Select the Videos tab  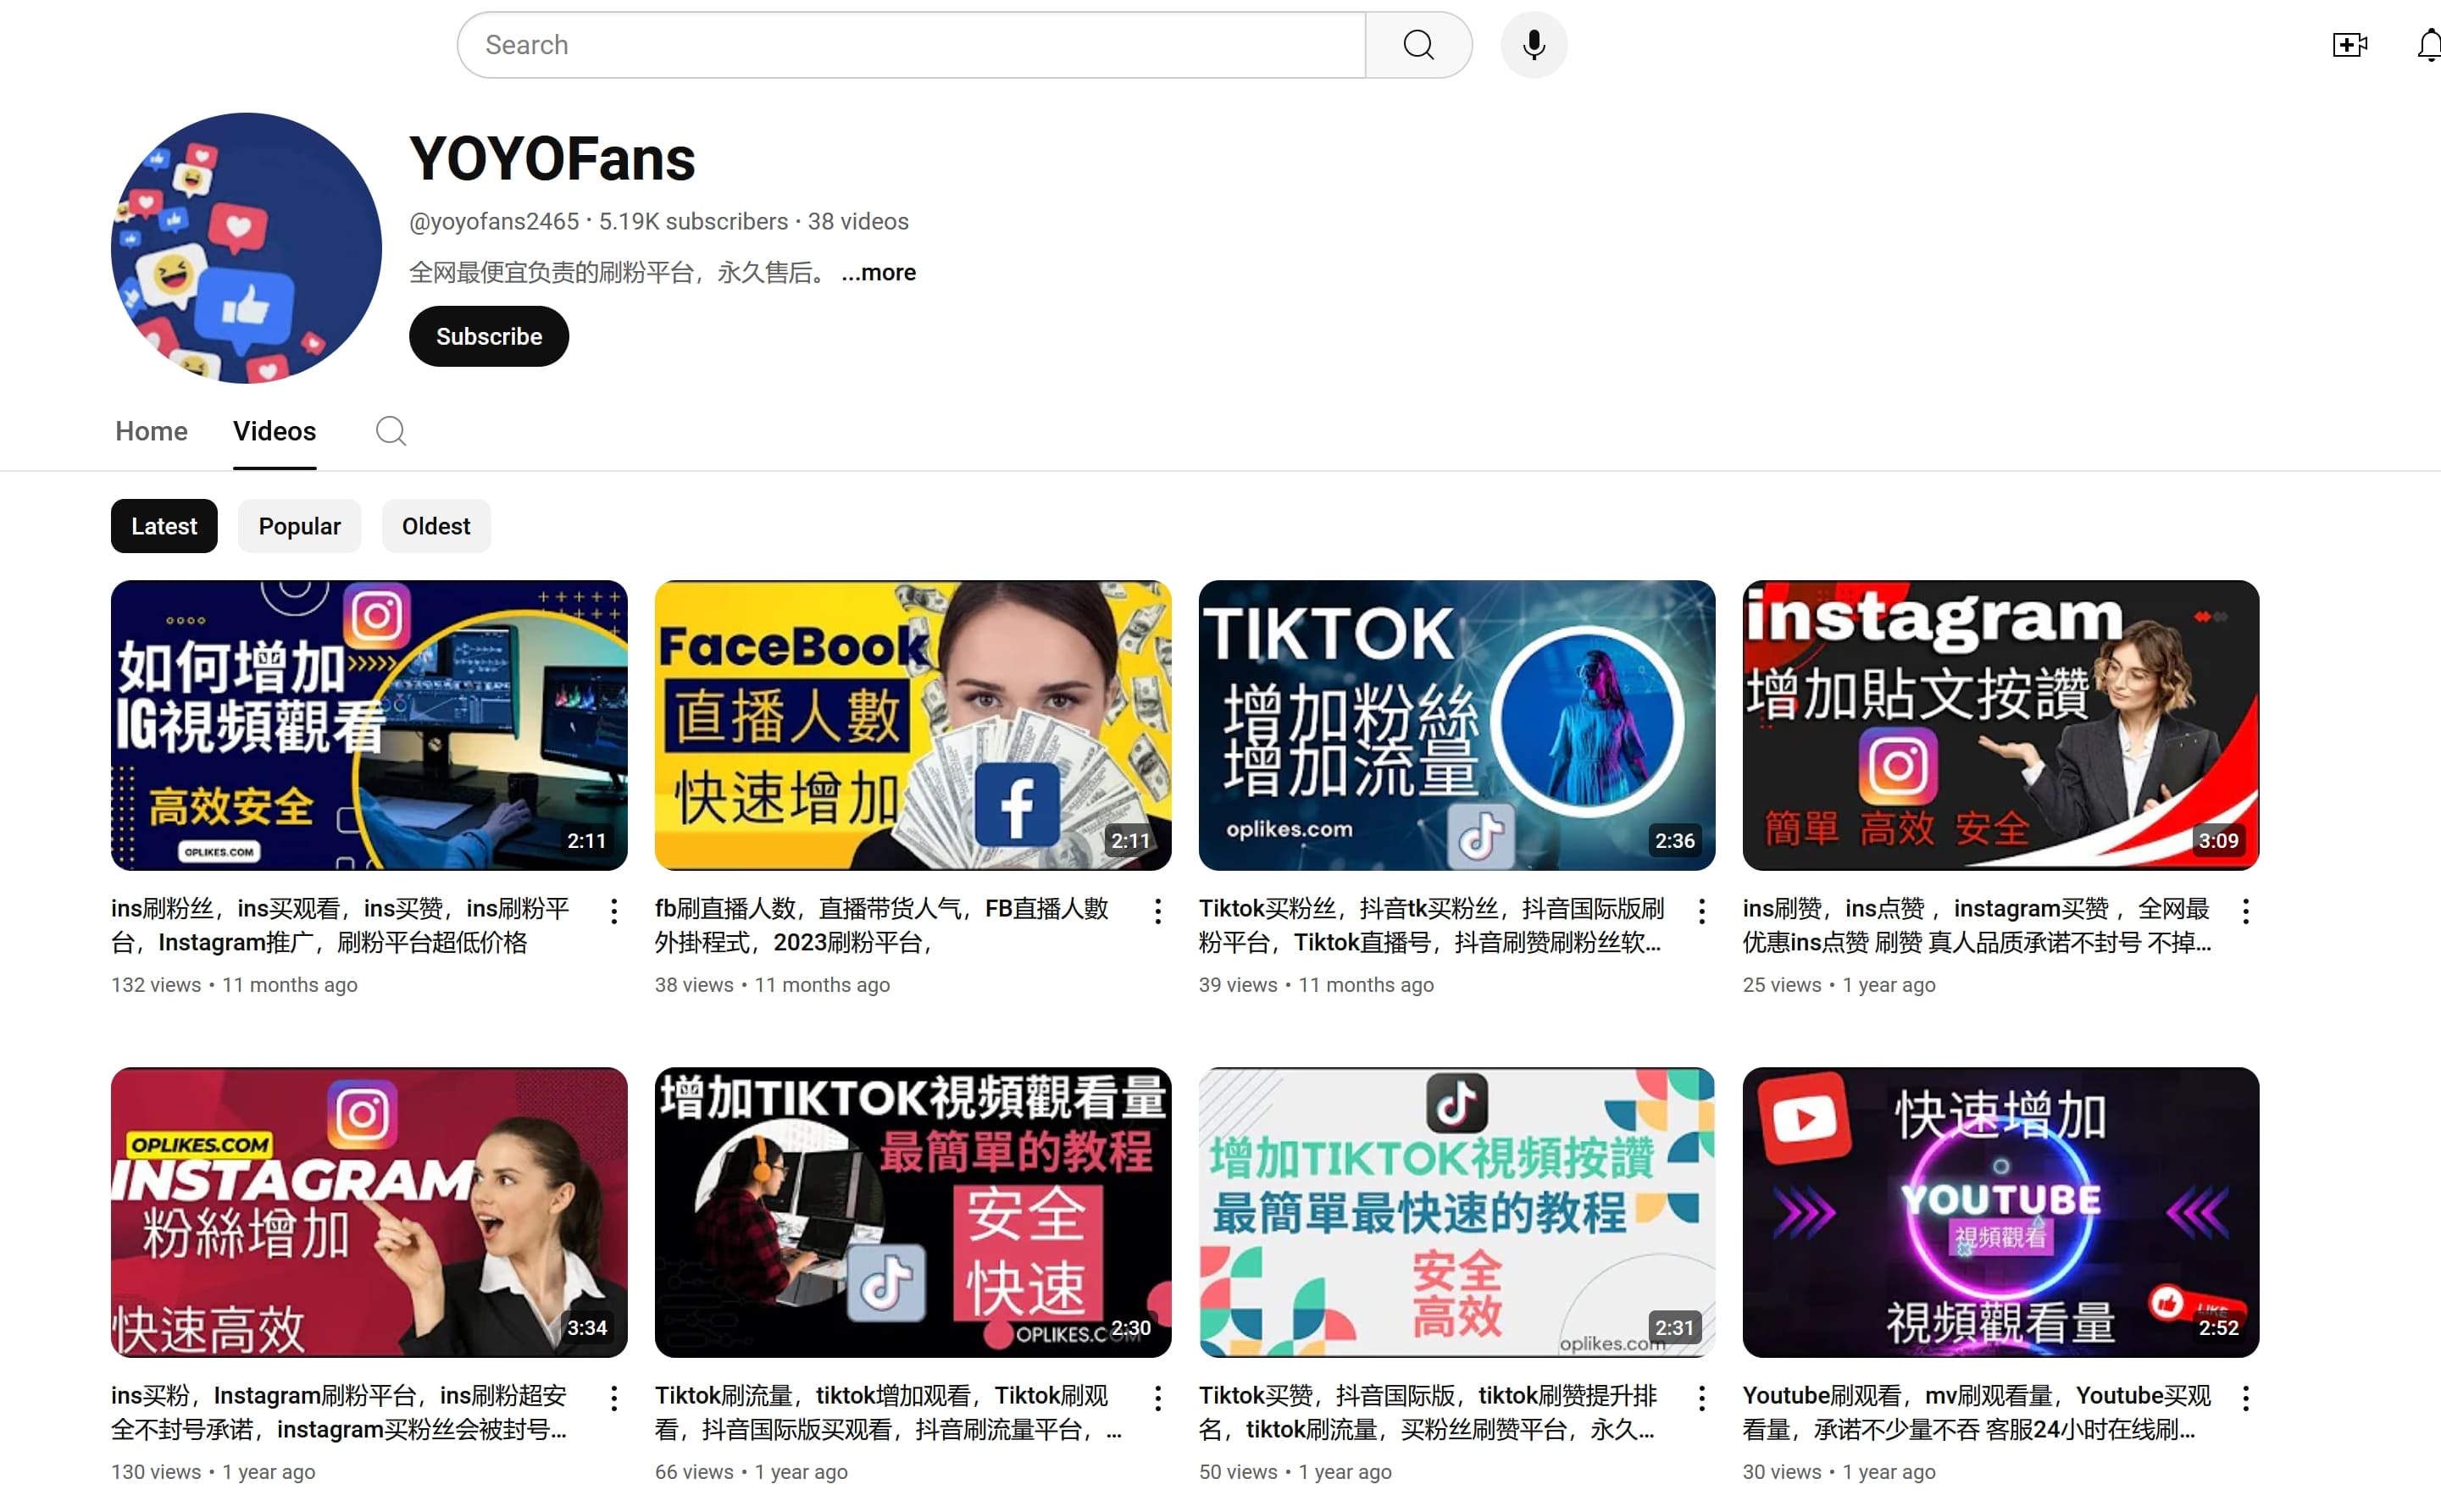tap(274, 431)
